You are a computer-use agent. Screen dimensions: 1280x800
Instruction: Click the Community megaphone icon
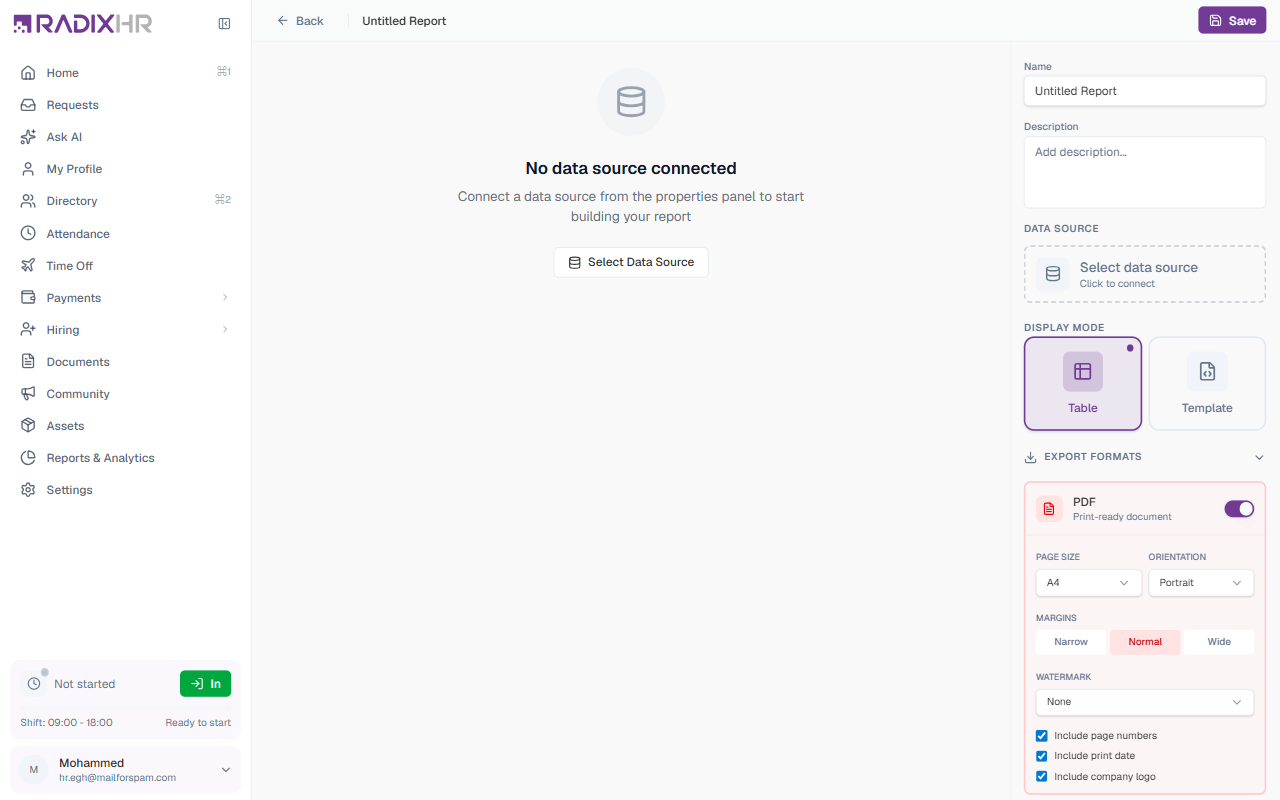(x=28, y=393)
